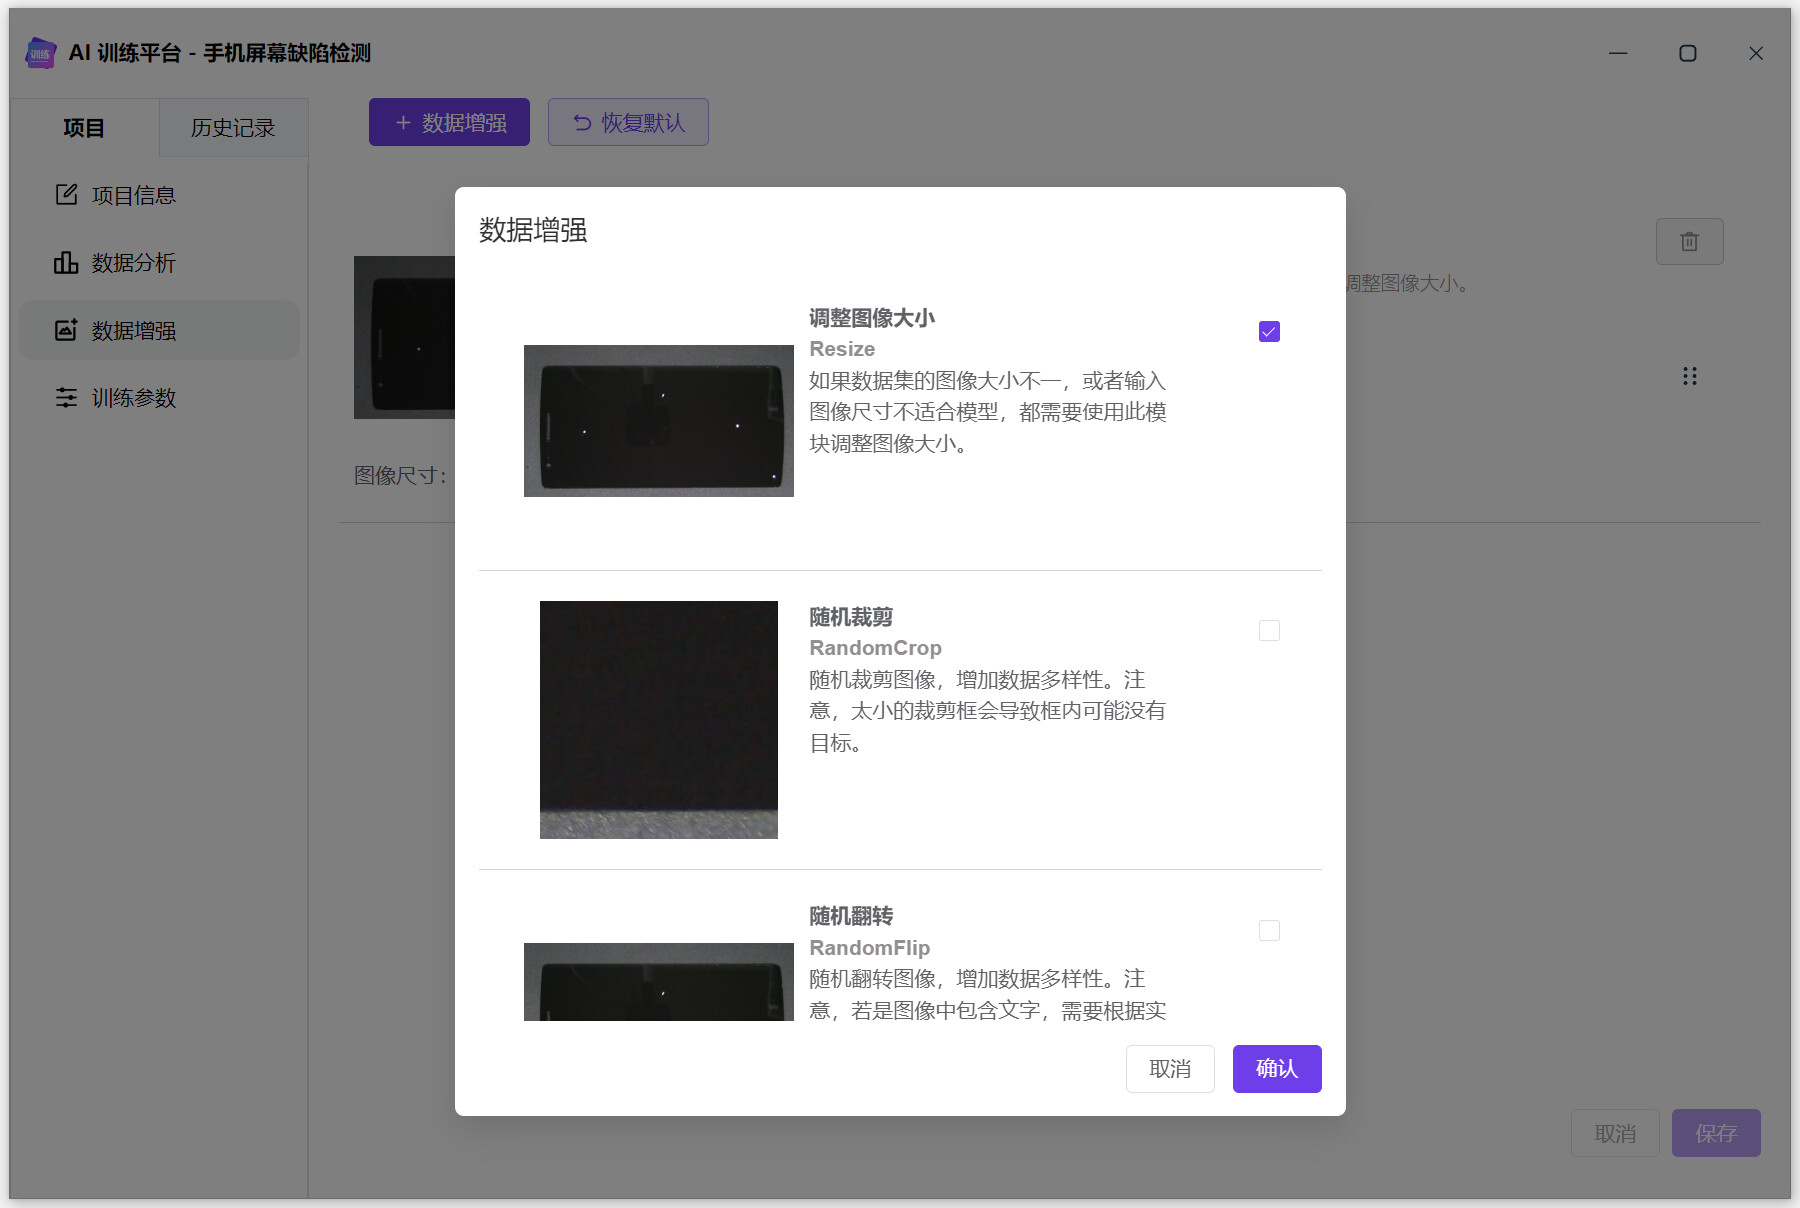The width and height of the screenshot is (1800, 1208).
Task: Open 数据分析 in the sidebar
Action: point(159,262)
